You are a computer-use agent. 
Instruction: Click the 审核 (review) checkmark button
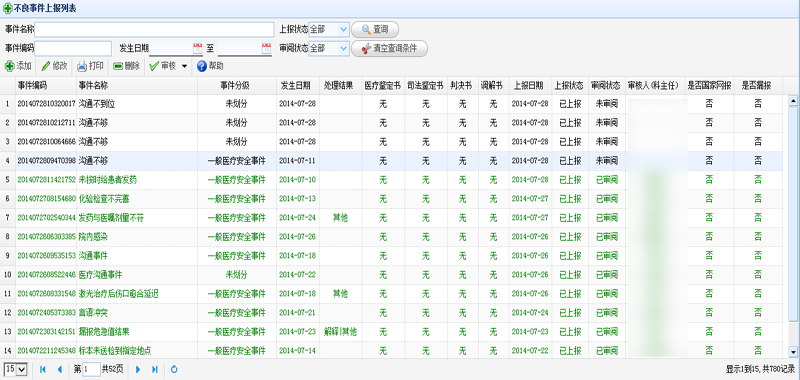pos(163,66)
